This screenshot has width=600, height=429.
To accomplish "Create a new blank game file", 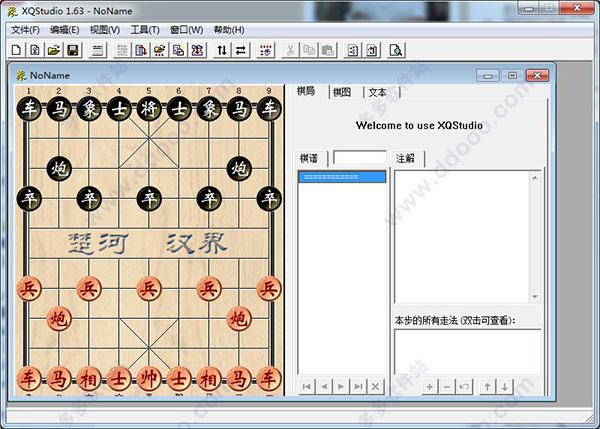I will click(x=16, y=50).
